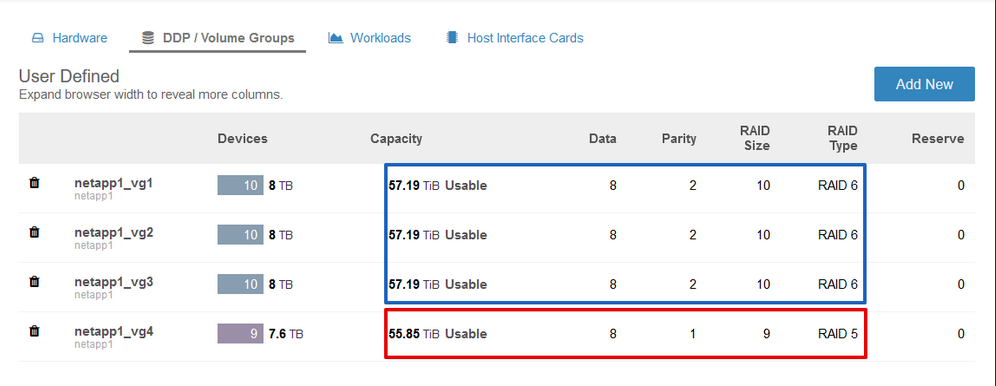The image size is (996, 386).
Task: Click the RAID 5 type cell for netapp1_vg4
Action: point(837,333)
